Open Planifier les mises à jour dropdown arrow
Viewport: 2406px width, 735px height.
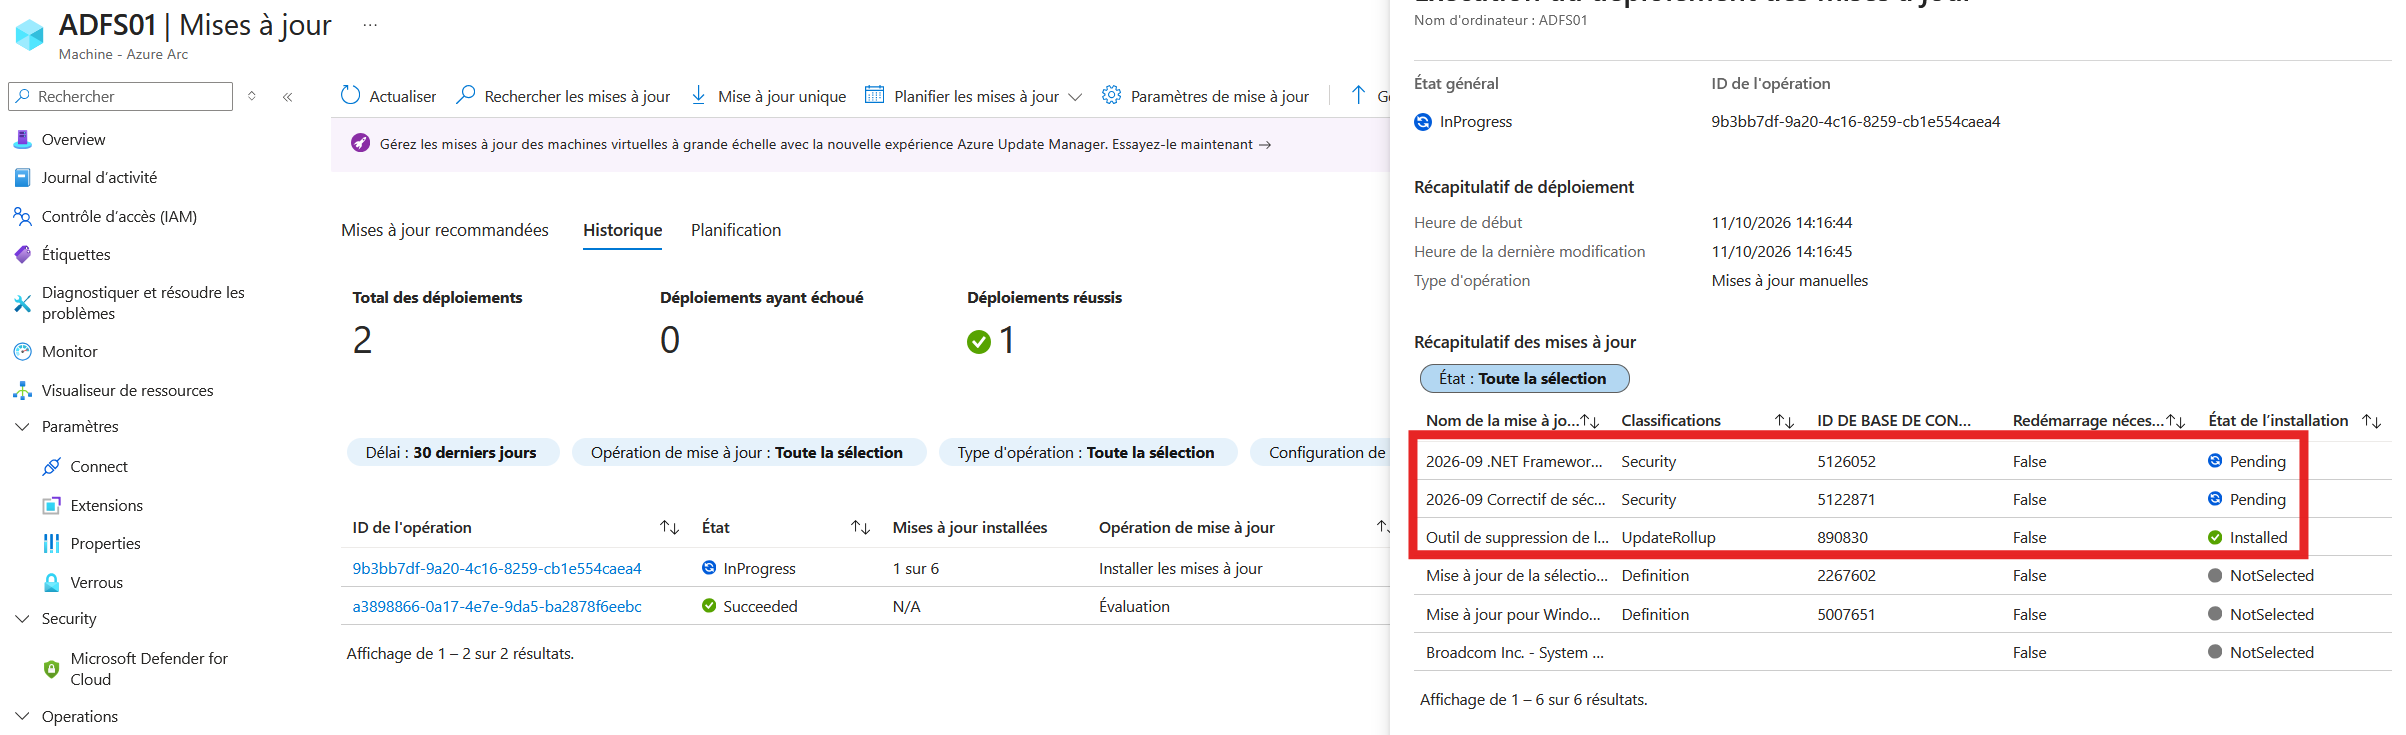click(x=1075, y=97)
